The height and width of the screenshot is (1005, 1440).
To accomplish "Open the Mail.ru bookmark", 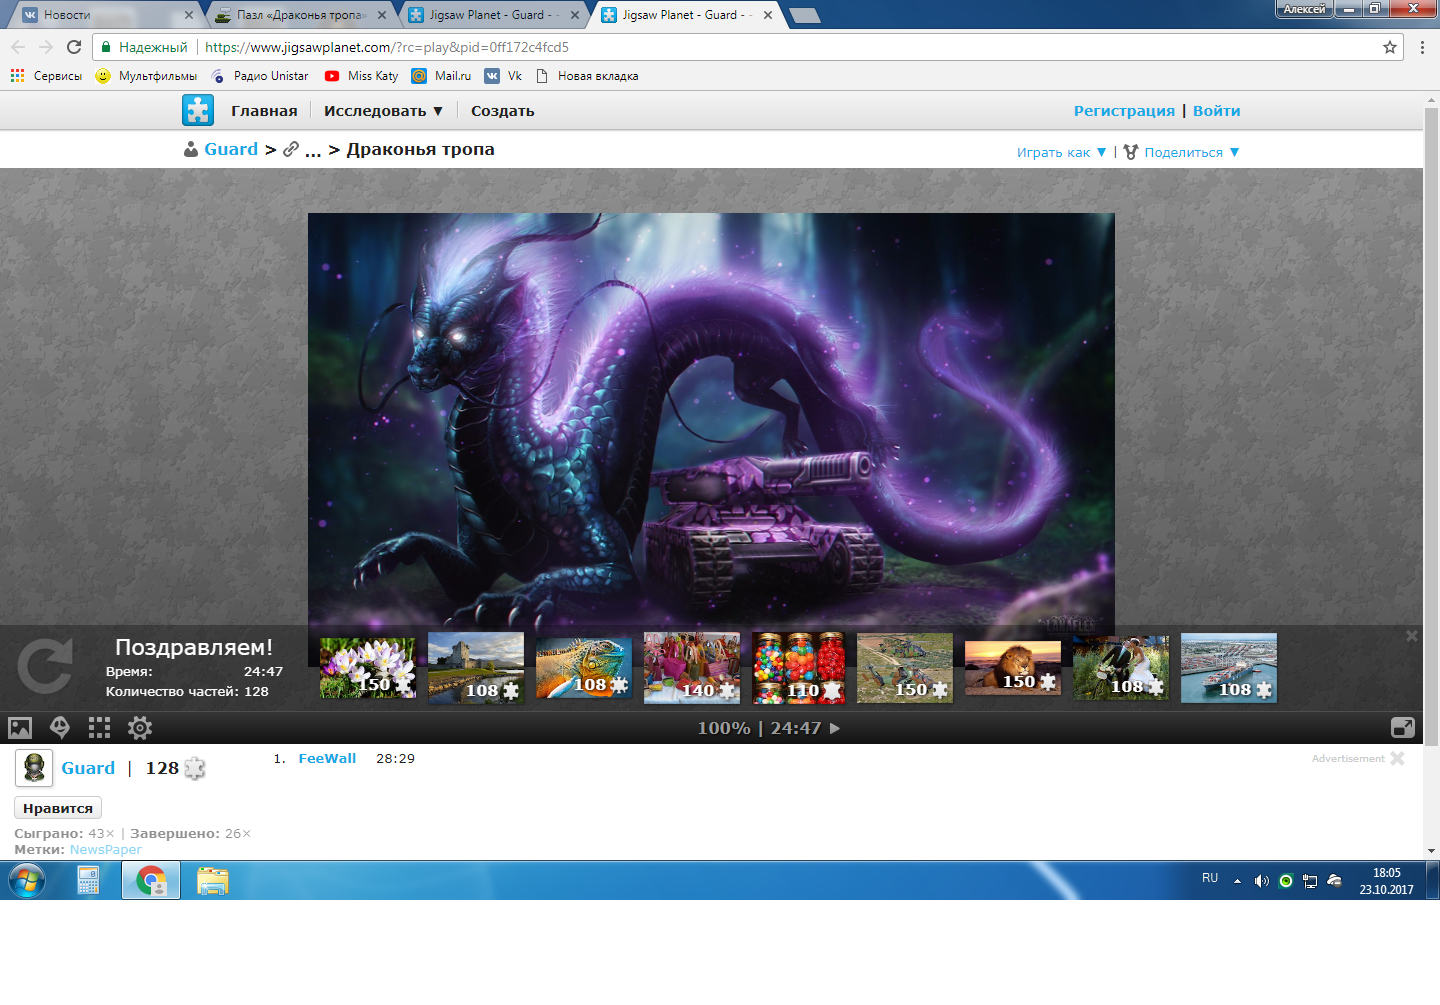I will click(x=441, y=76).
